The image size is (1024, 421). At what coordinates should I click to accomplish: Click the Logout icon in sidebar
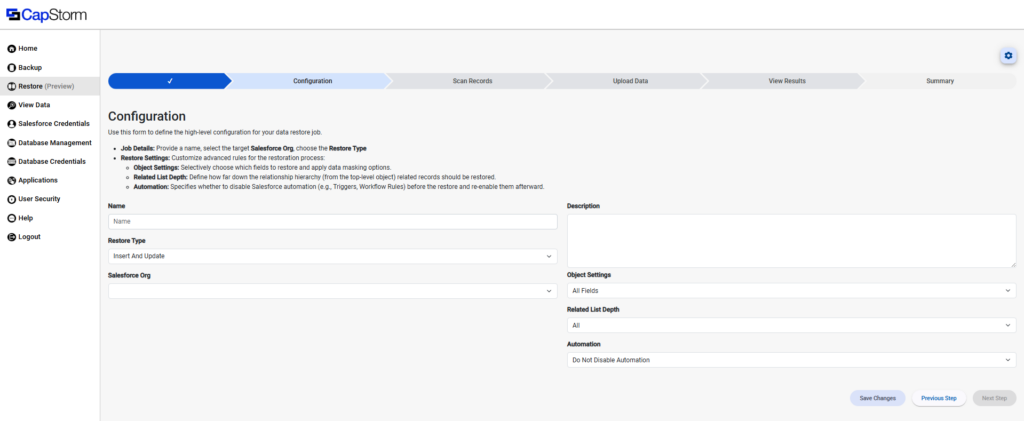[11, 237]
